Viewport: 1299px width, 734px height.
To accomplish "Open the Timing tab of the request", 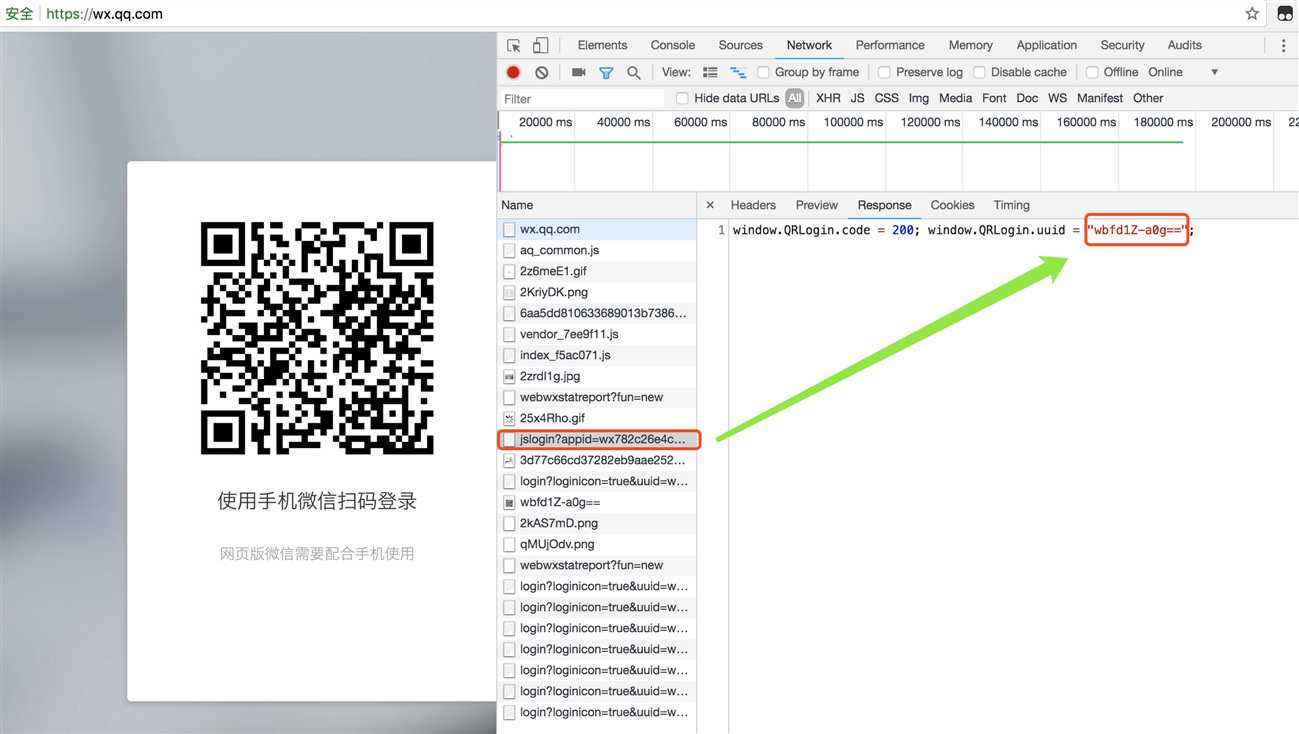I will (1012, 205).
